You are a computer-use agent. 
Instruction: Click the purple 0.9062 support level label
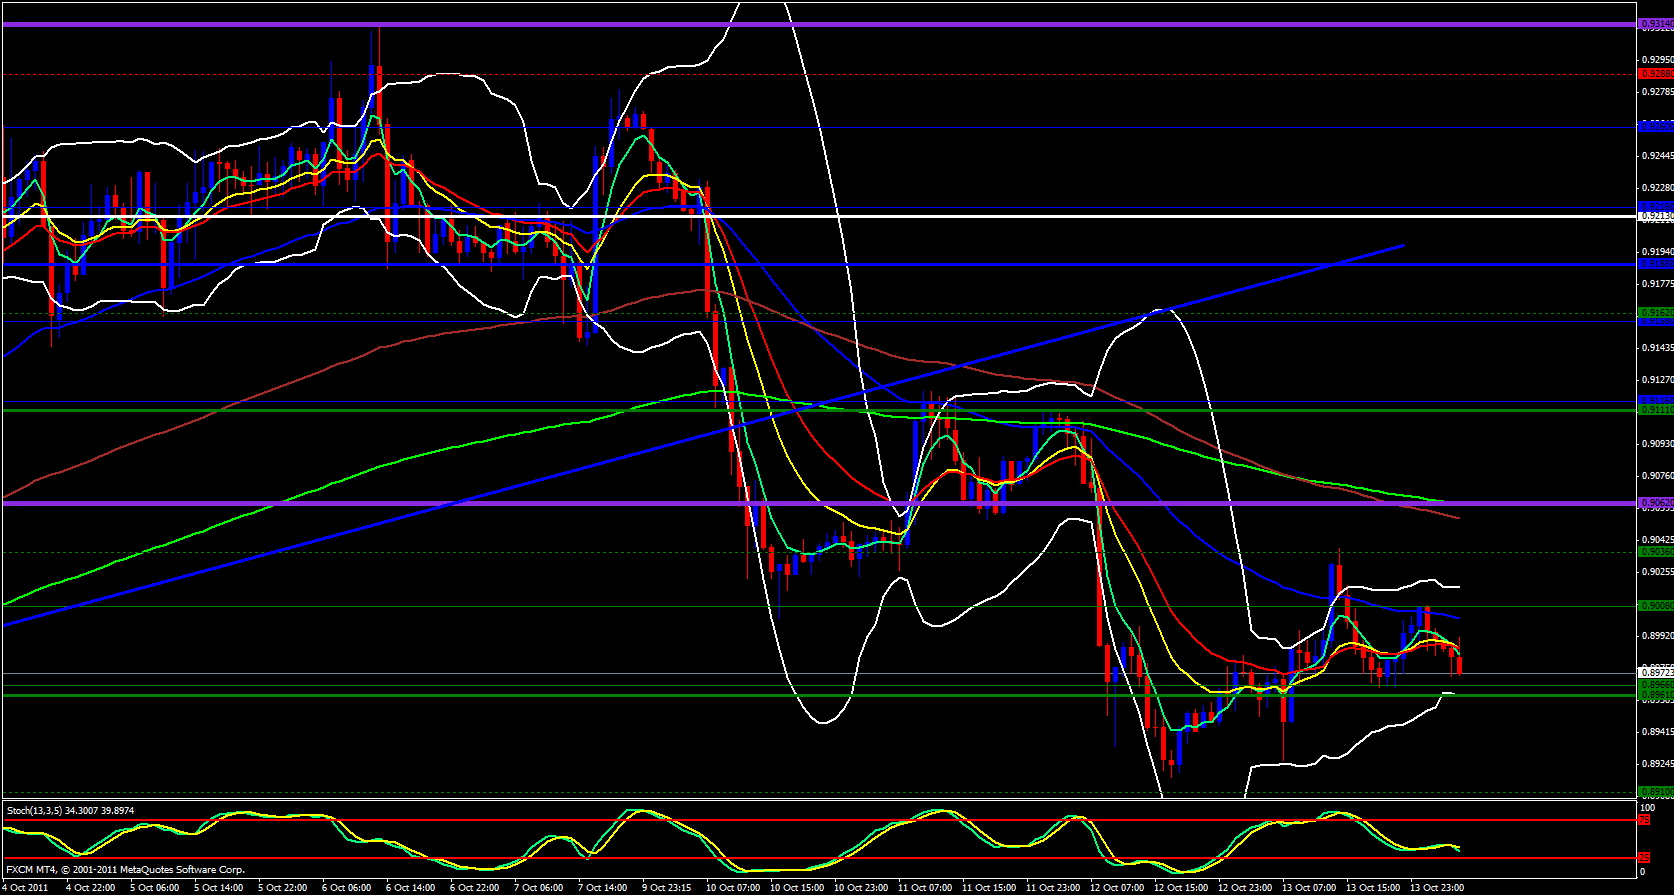(x=1654, y=503)
